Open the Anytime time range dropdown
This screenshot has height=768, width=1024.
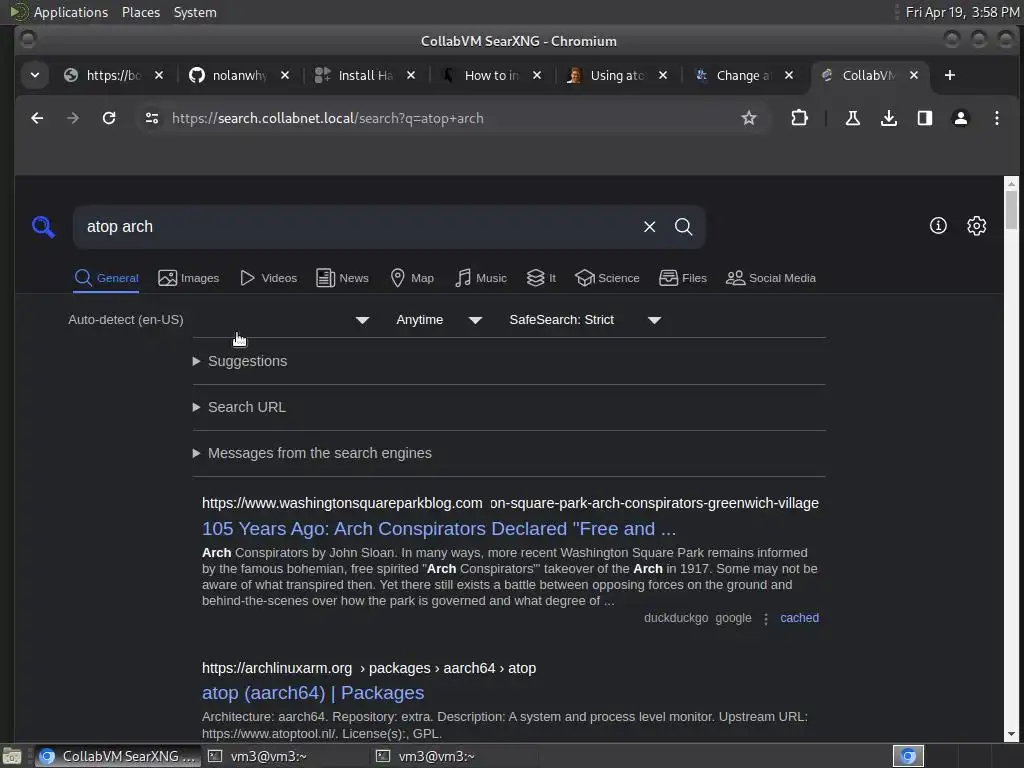pos(439,320)
